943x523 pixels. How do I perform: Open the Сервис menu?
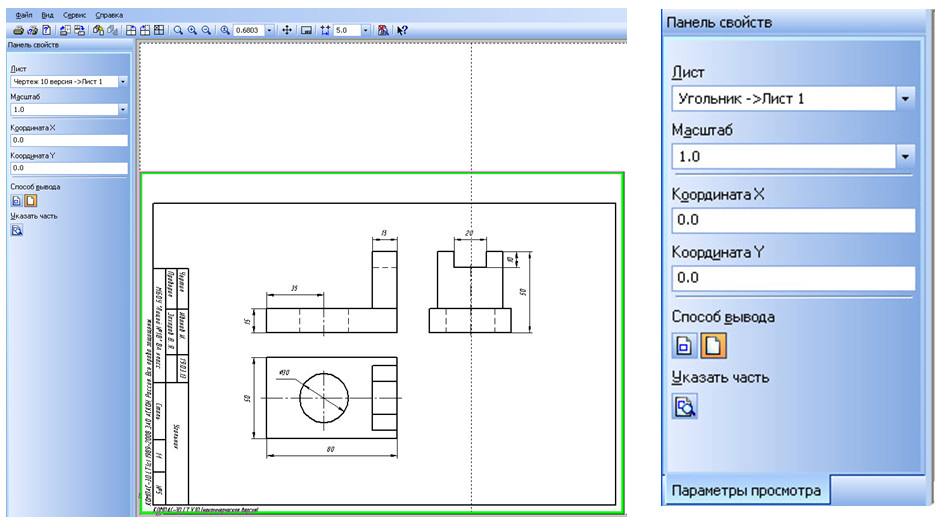[x=75, y=15]
